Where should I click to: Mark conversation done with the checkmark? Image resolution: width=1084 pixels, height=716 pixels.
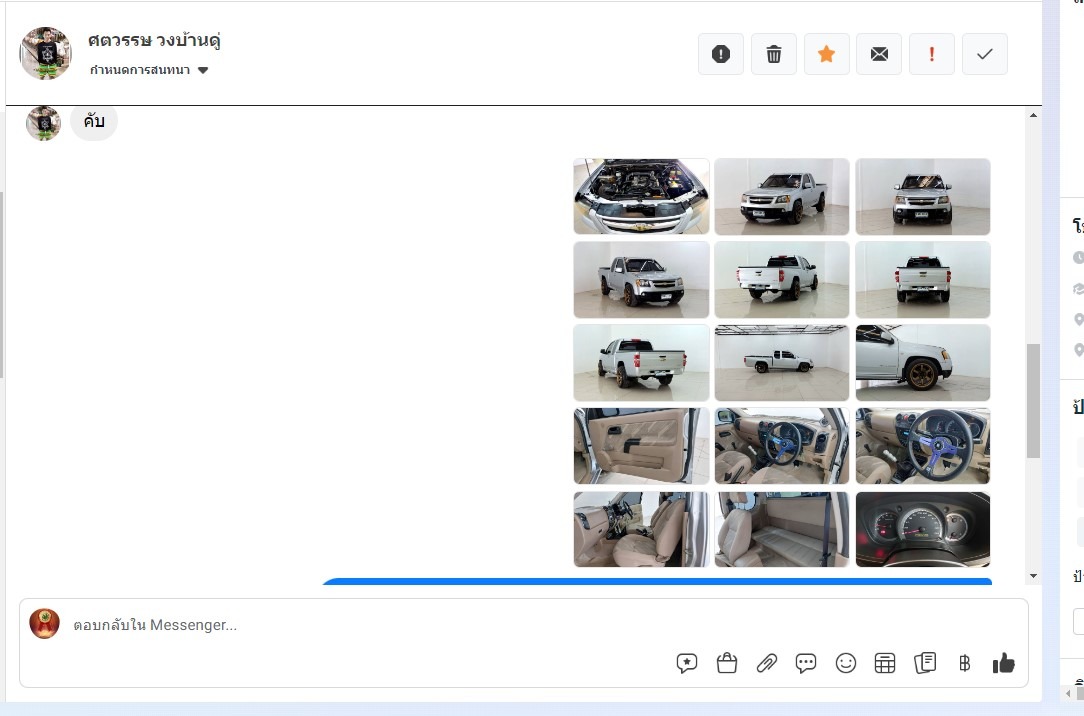pos(984,54)
